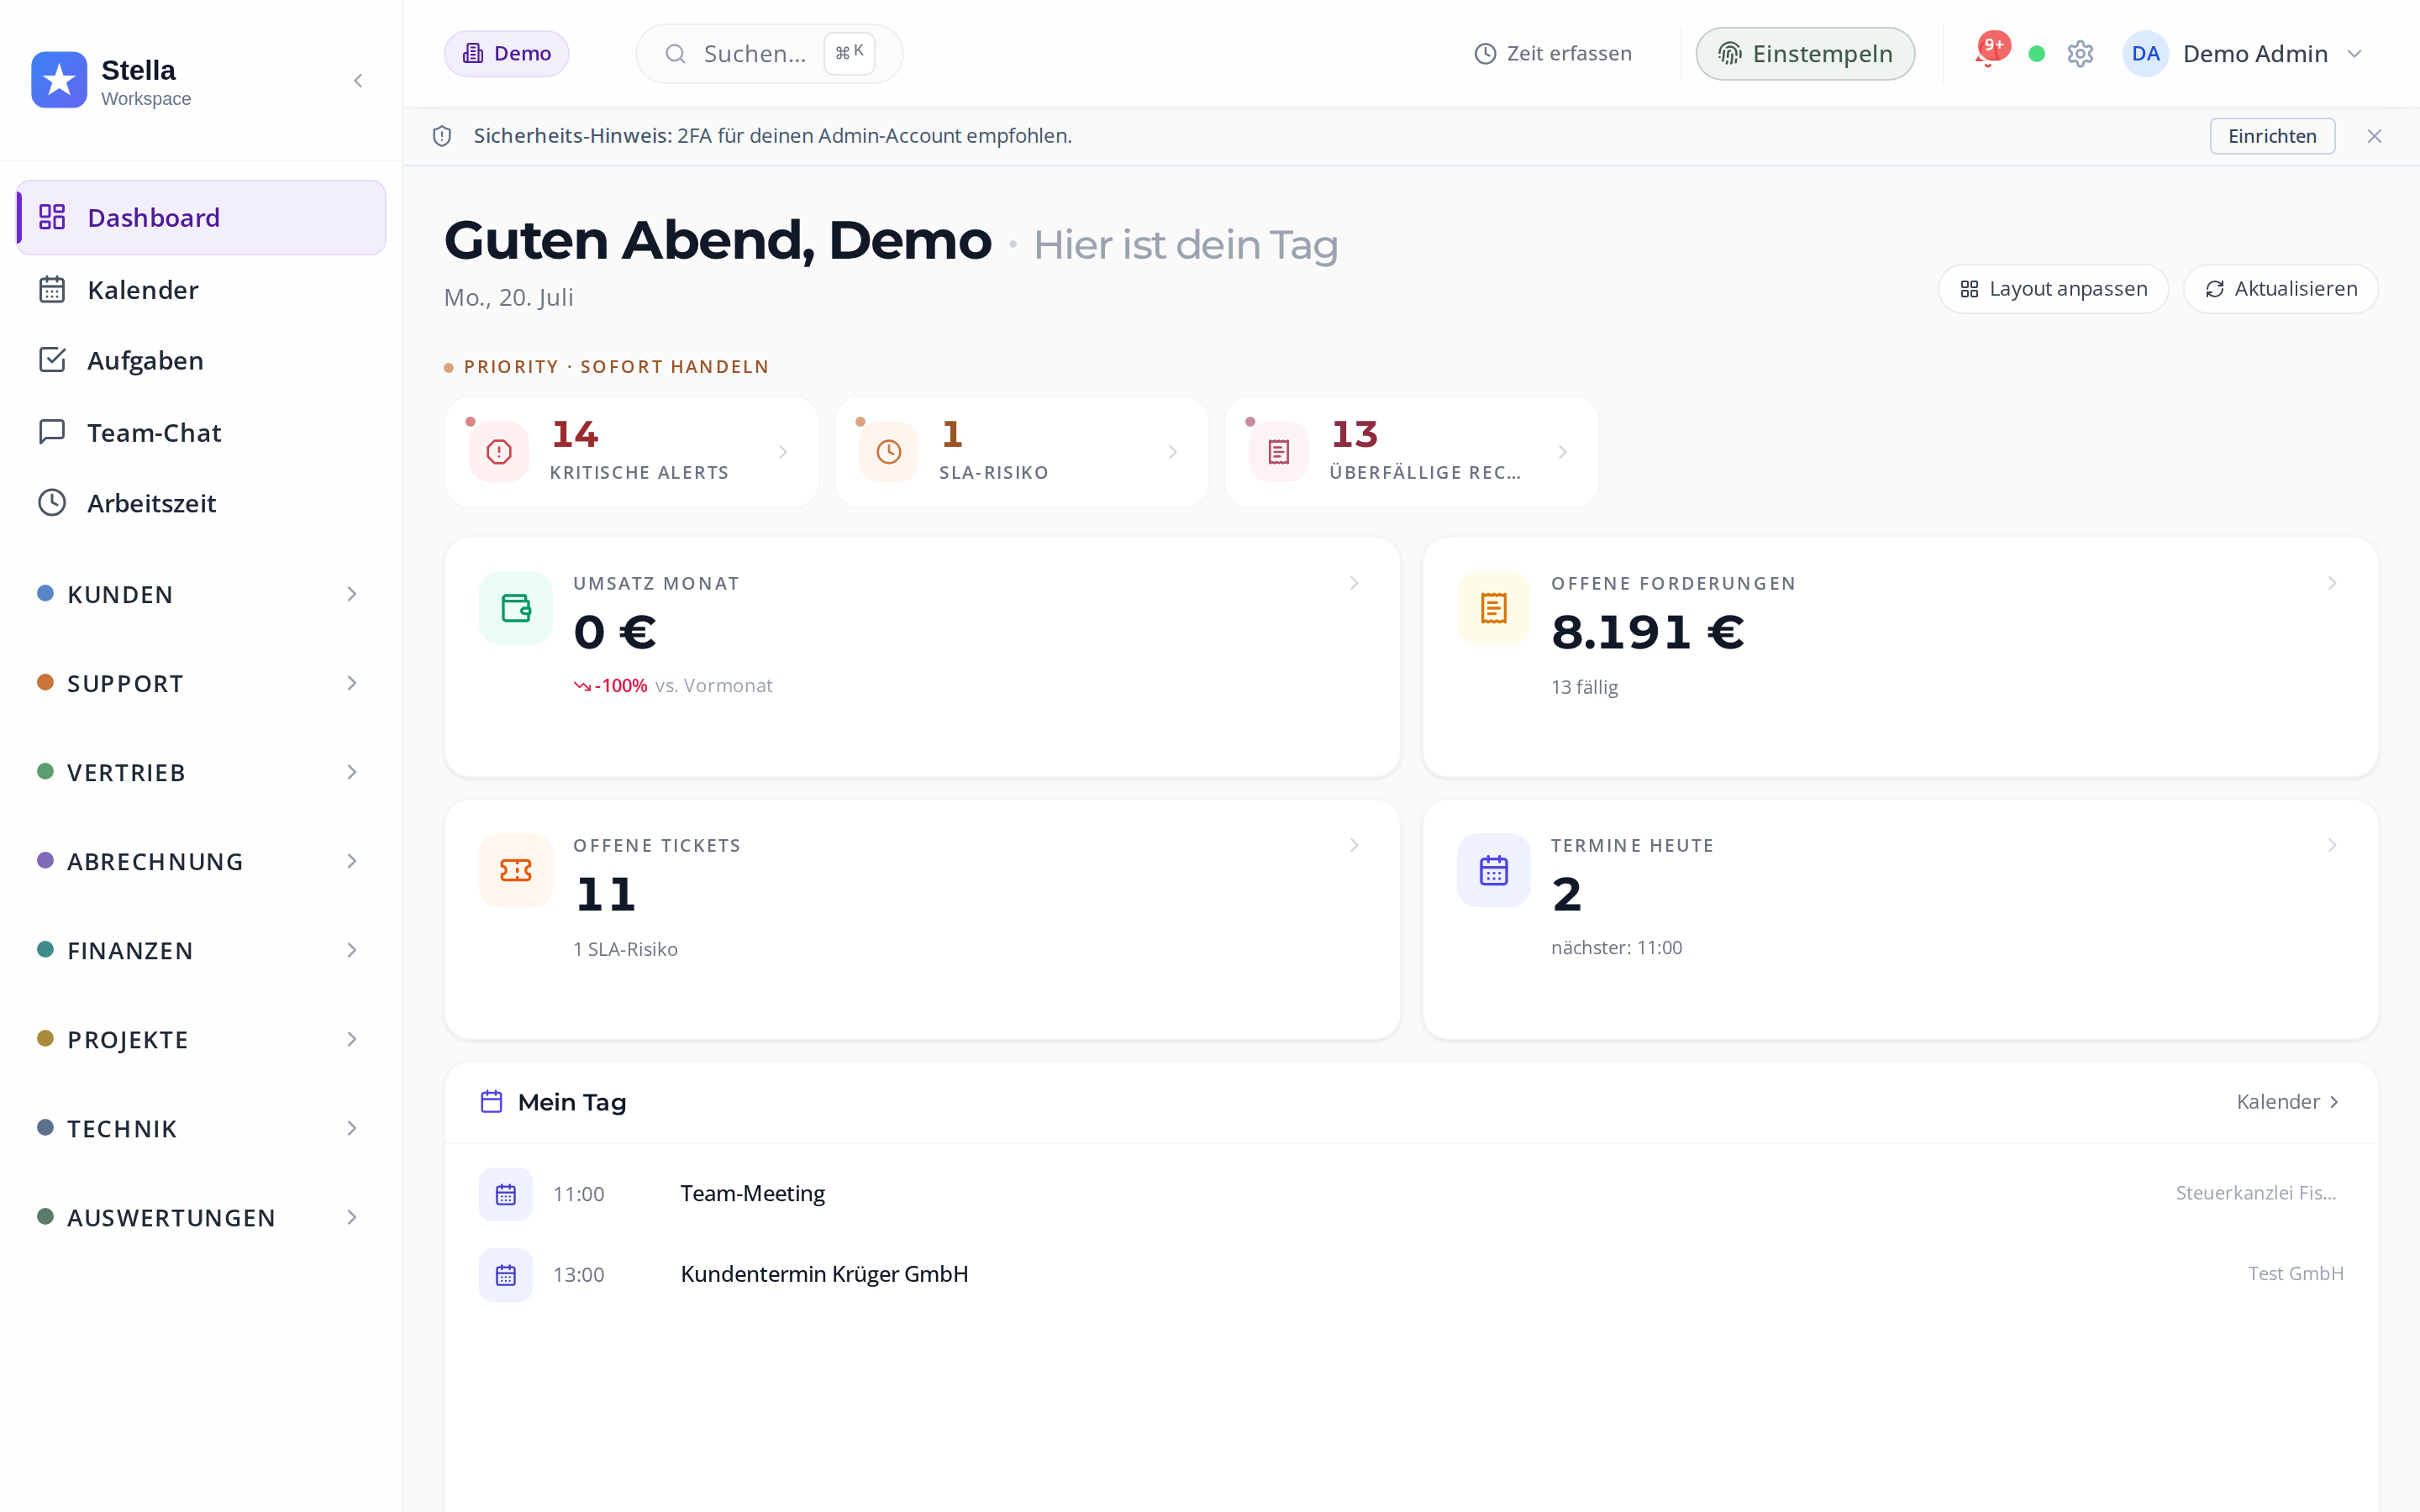Expand the FINANZEN section
Viewport: 2420px width, 1512px height.
tap(200, 950)
